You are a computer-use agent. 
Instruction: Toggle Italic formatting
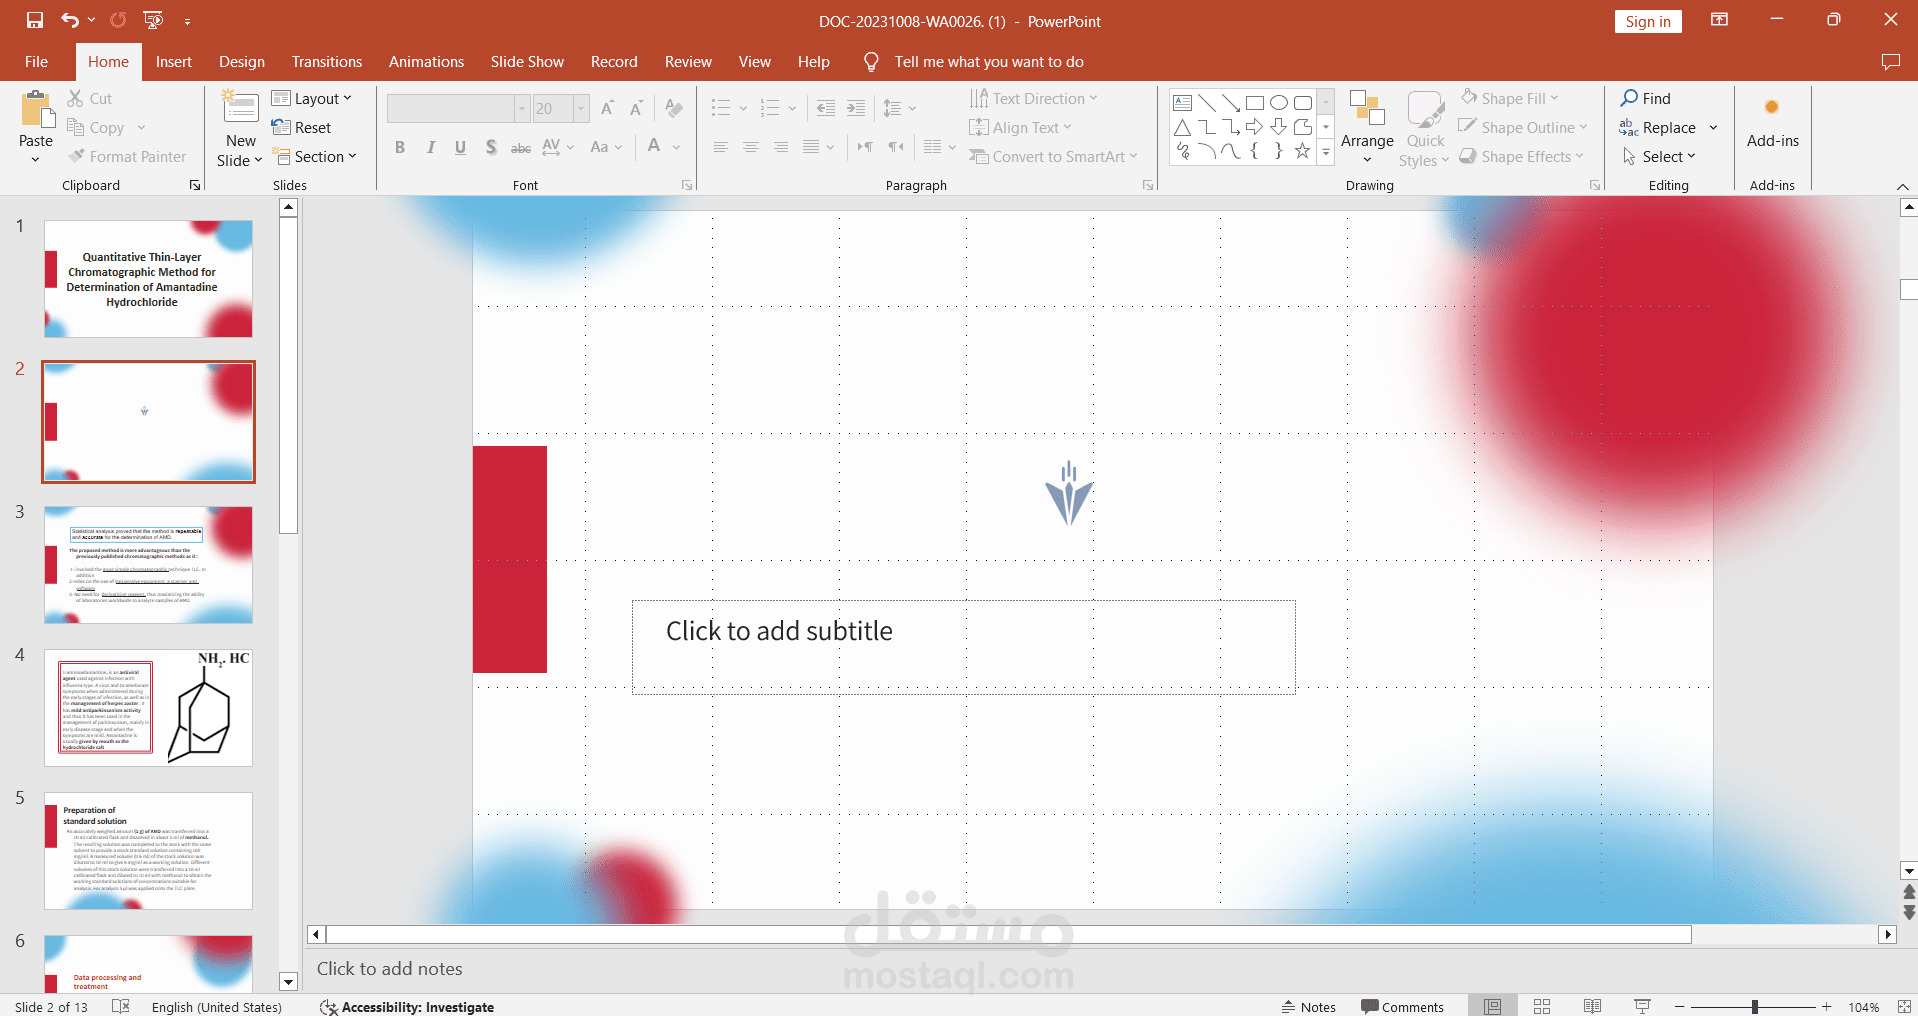click(x=430, y=147)
